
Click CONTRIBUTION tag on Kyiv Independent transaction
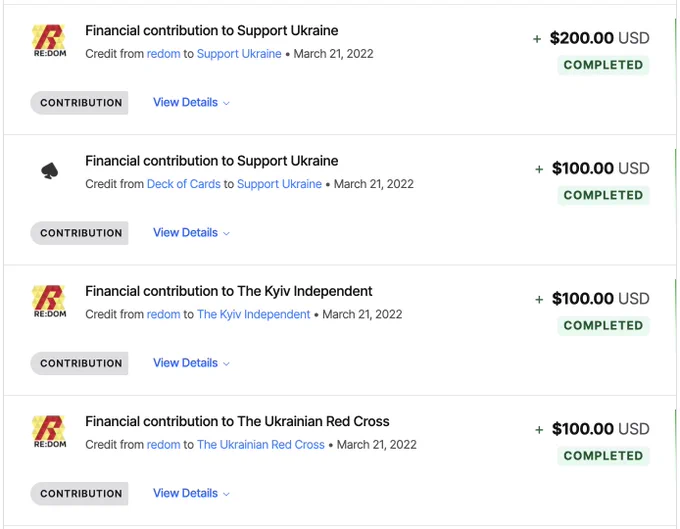tap(79, 363)
